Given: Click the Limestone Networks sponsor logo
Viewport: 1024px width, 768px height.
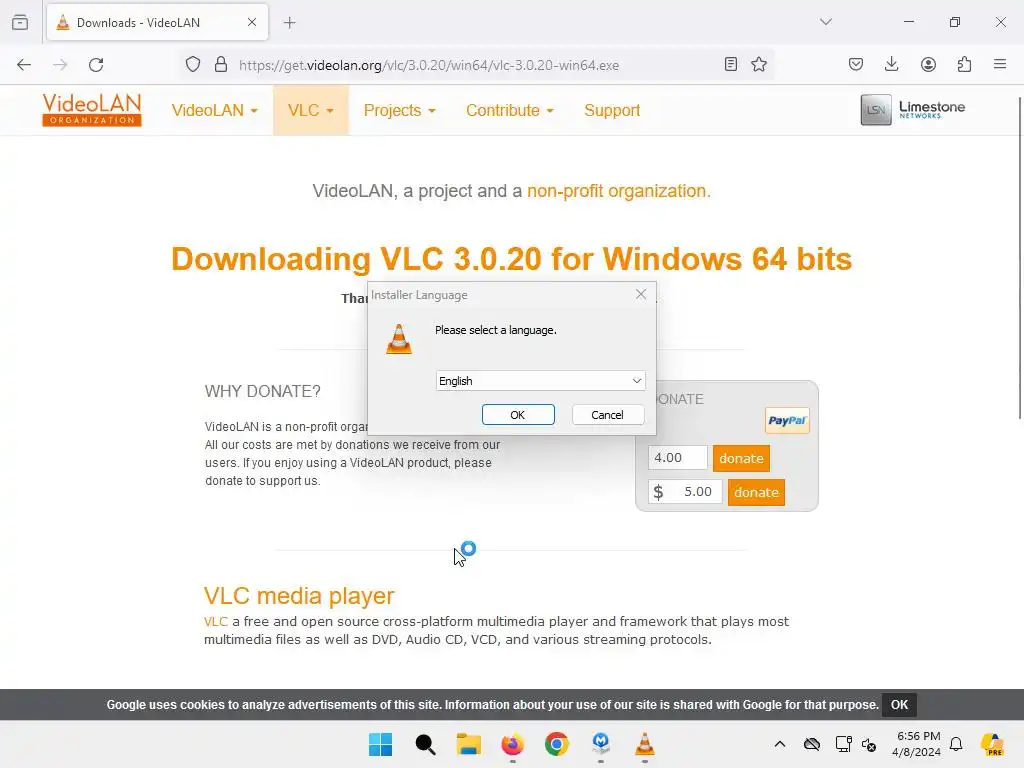Looking at the screenshot, I should (912, 110).
